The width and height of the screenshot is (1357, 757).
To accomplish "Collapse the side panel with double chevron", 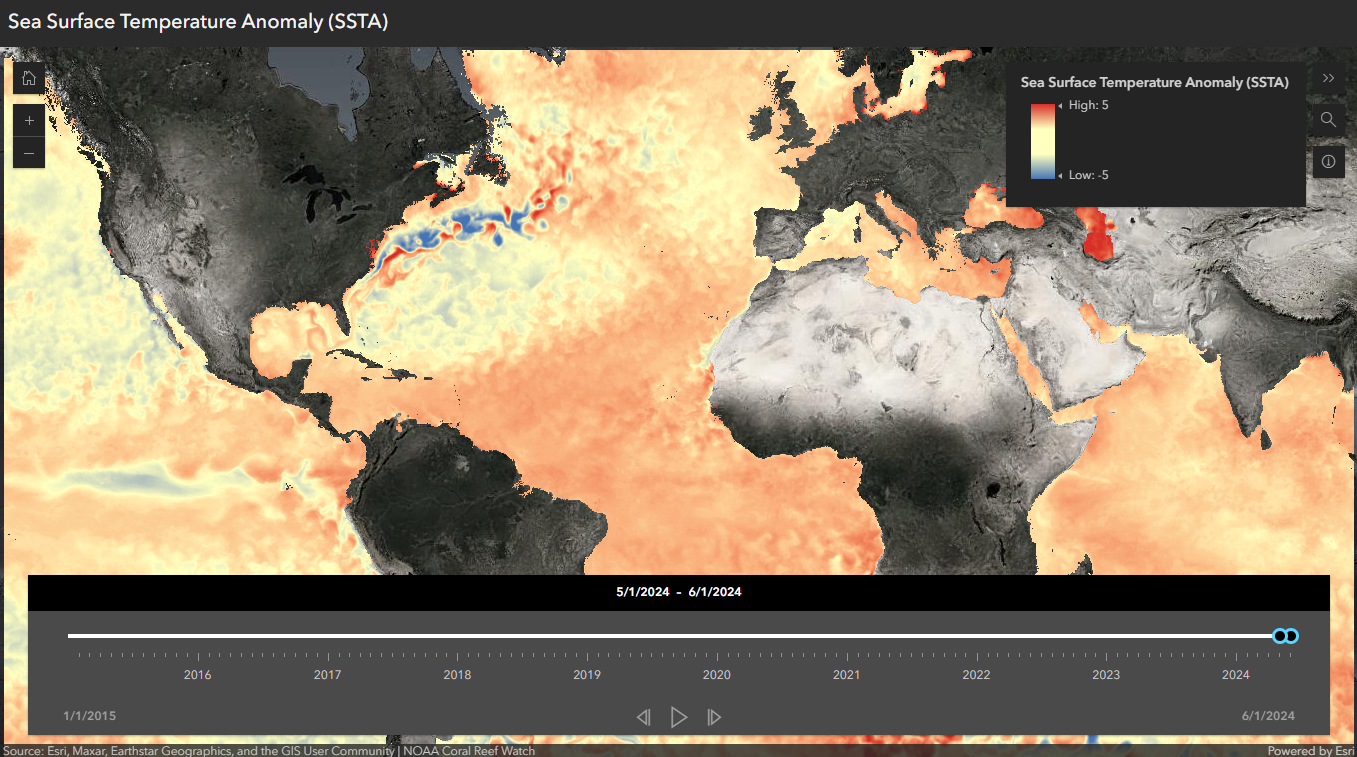I will [x=1328, y=78].
